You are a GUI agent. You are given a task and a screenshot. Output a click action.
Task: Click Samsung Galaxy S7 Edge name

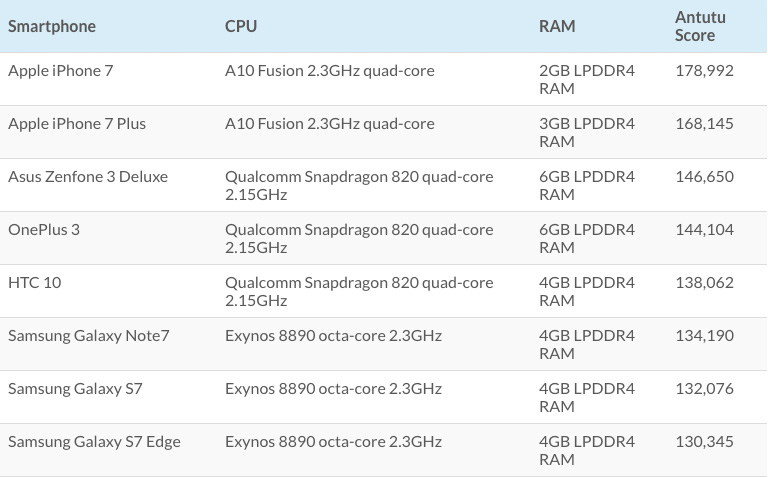(94, 442)
